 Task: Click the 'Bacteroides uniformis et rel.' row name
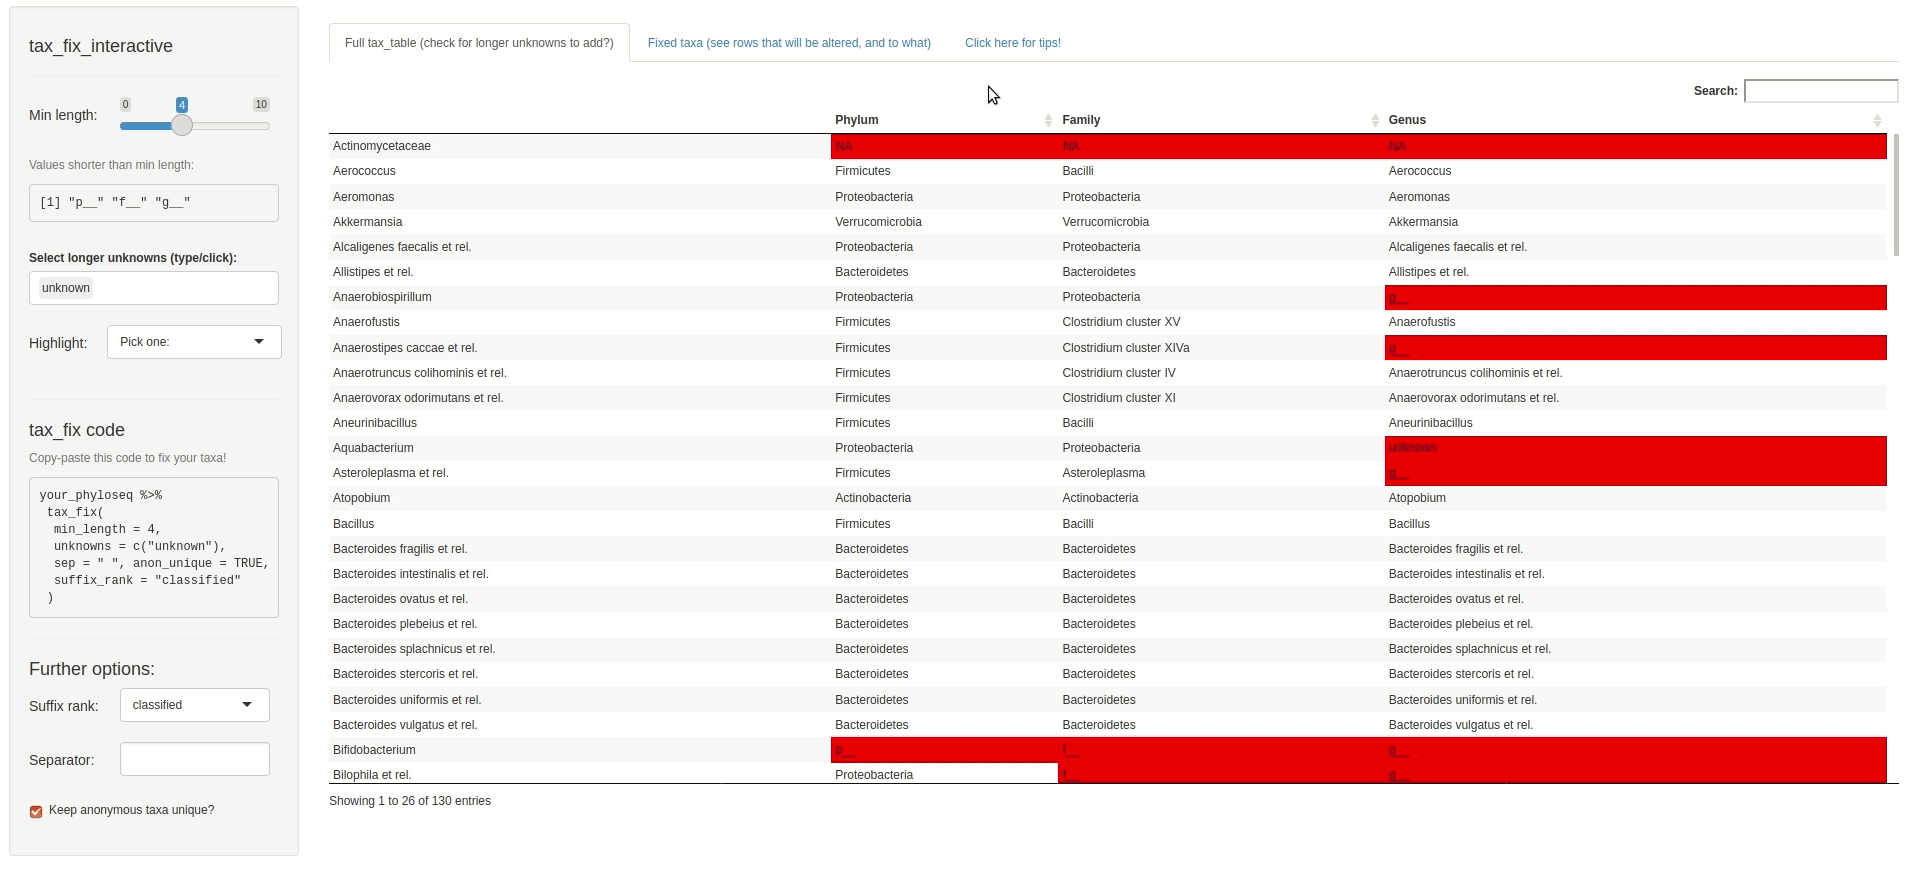pos(407,700)
